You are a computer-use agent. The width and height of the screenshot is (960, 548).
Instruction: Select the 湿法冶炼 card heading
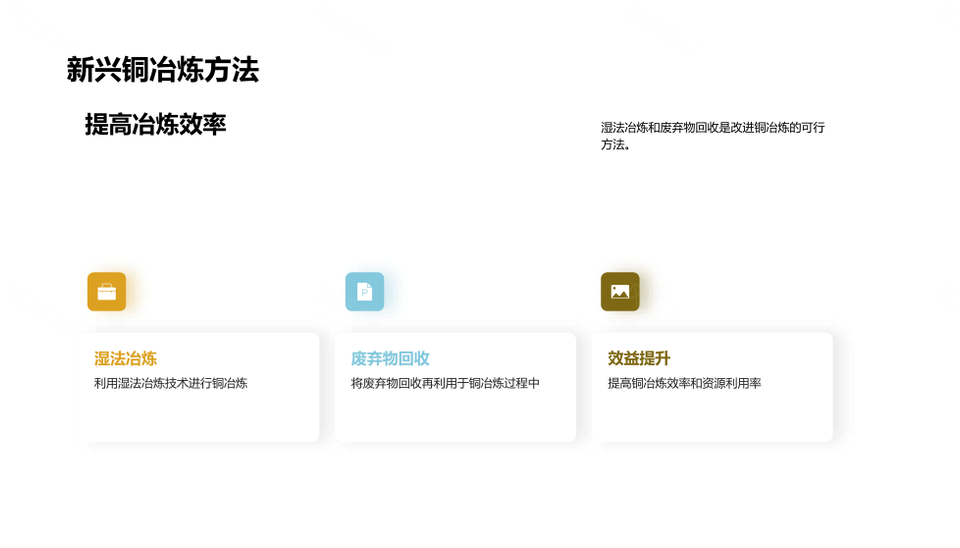[x=126, y=358]
